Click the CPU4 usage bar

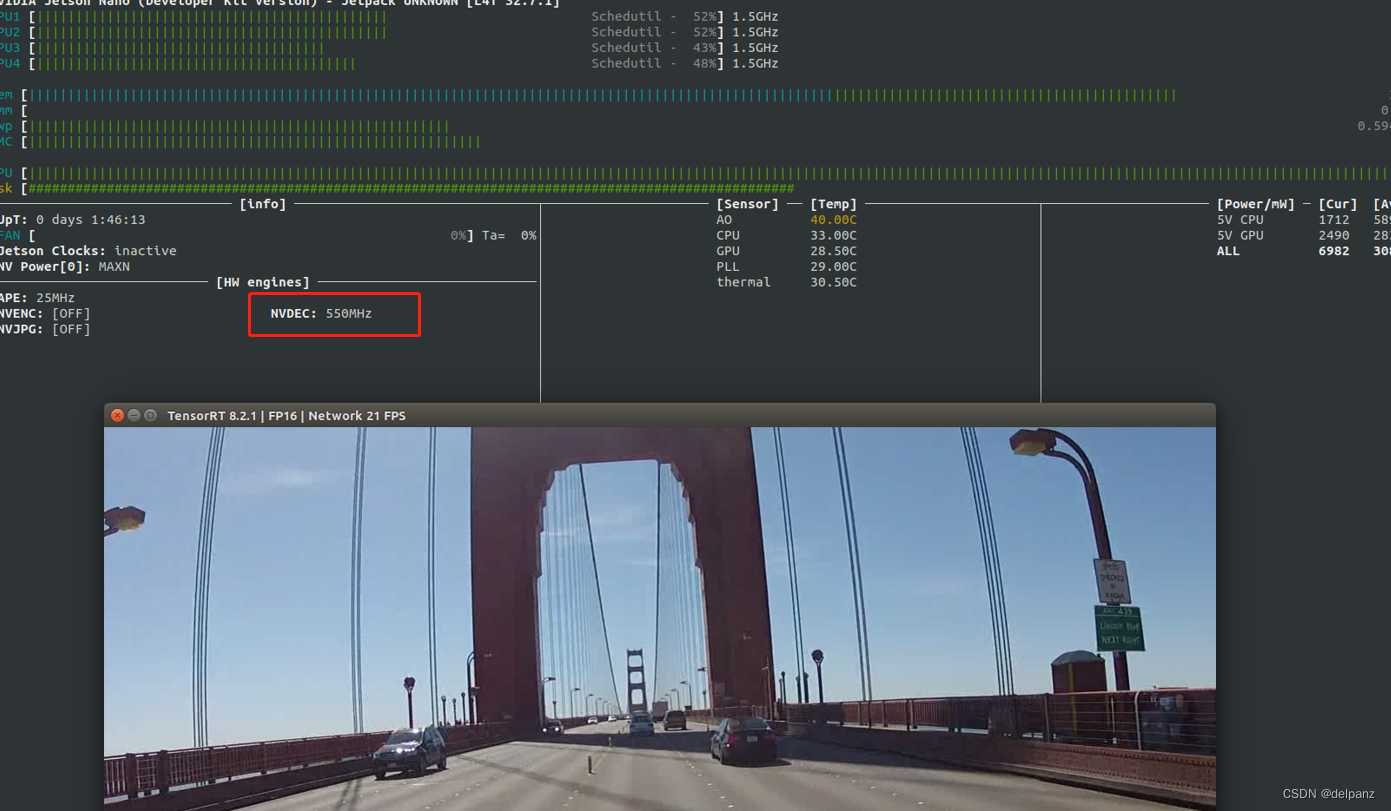point(196,64)
